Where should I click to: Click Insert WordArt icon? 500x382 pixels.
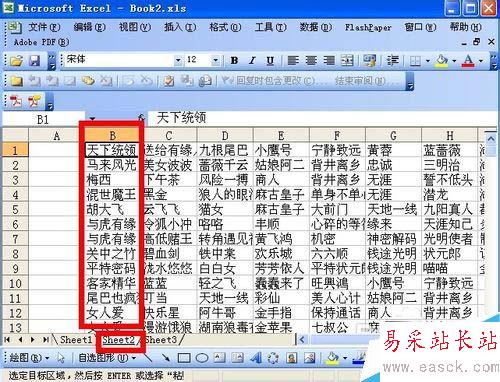tap(255, 358)
